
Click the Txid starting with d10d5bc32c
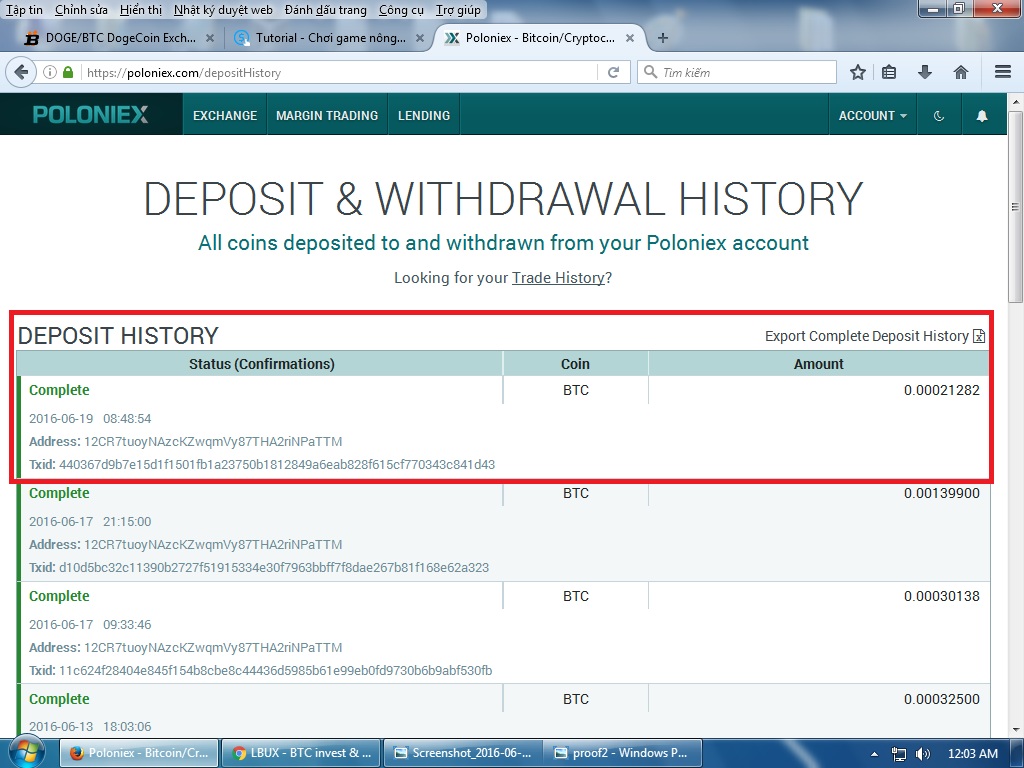tap(274, 568)
